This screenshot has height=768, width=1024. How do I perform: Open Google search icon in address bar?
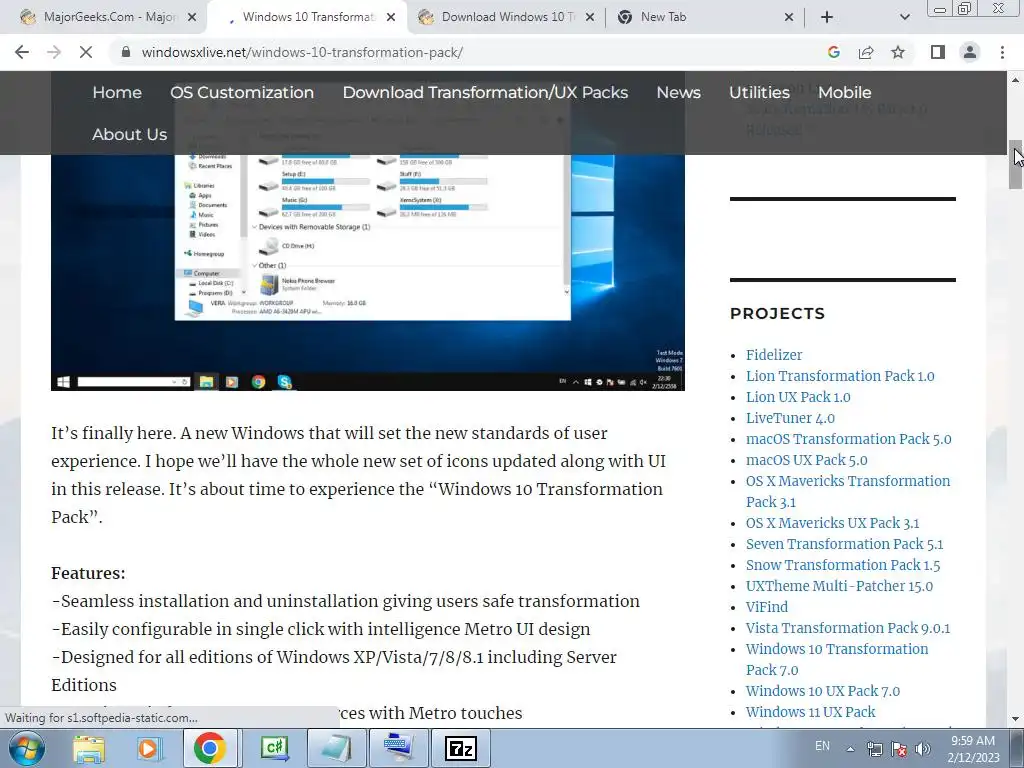[833, 52]
